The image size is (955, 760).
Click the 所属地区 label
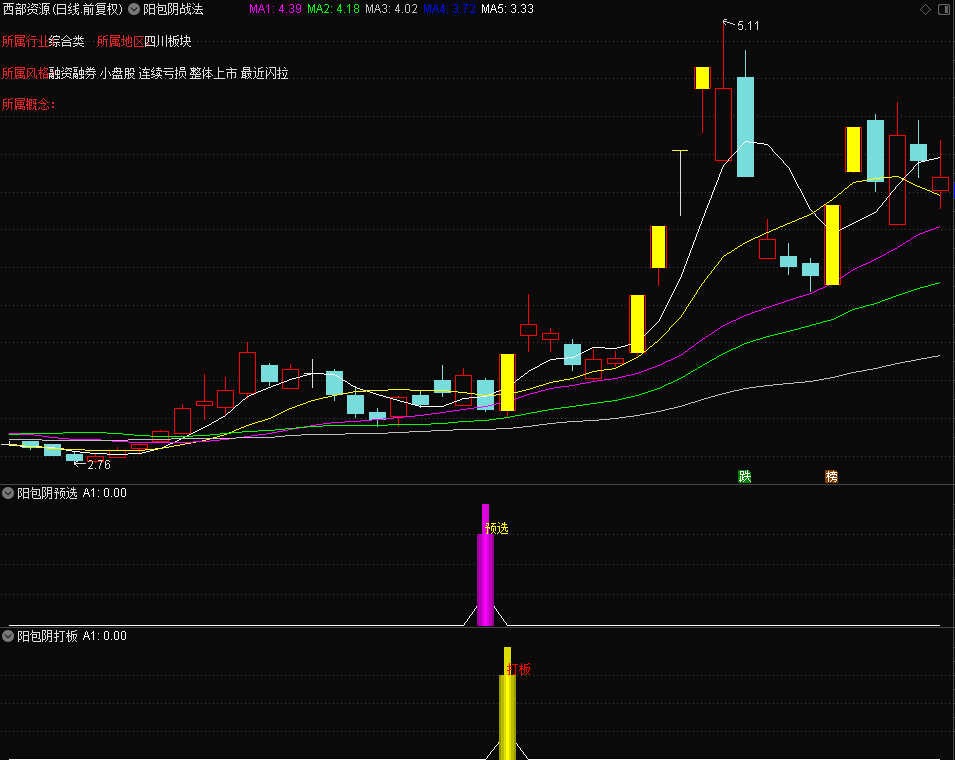[x=120, y=41]
